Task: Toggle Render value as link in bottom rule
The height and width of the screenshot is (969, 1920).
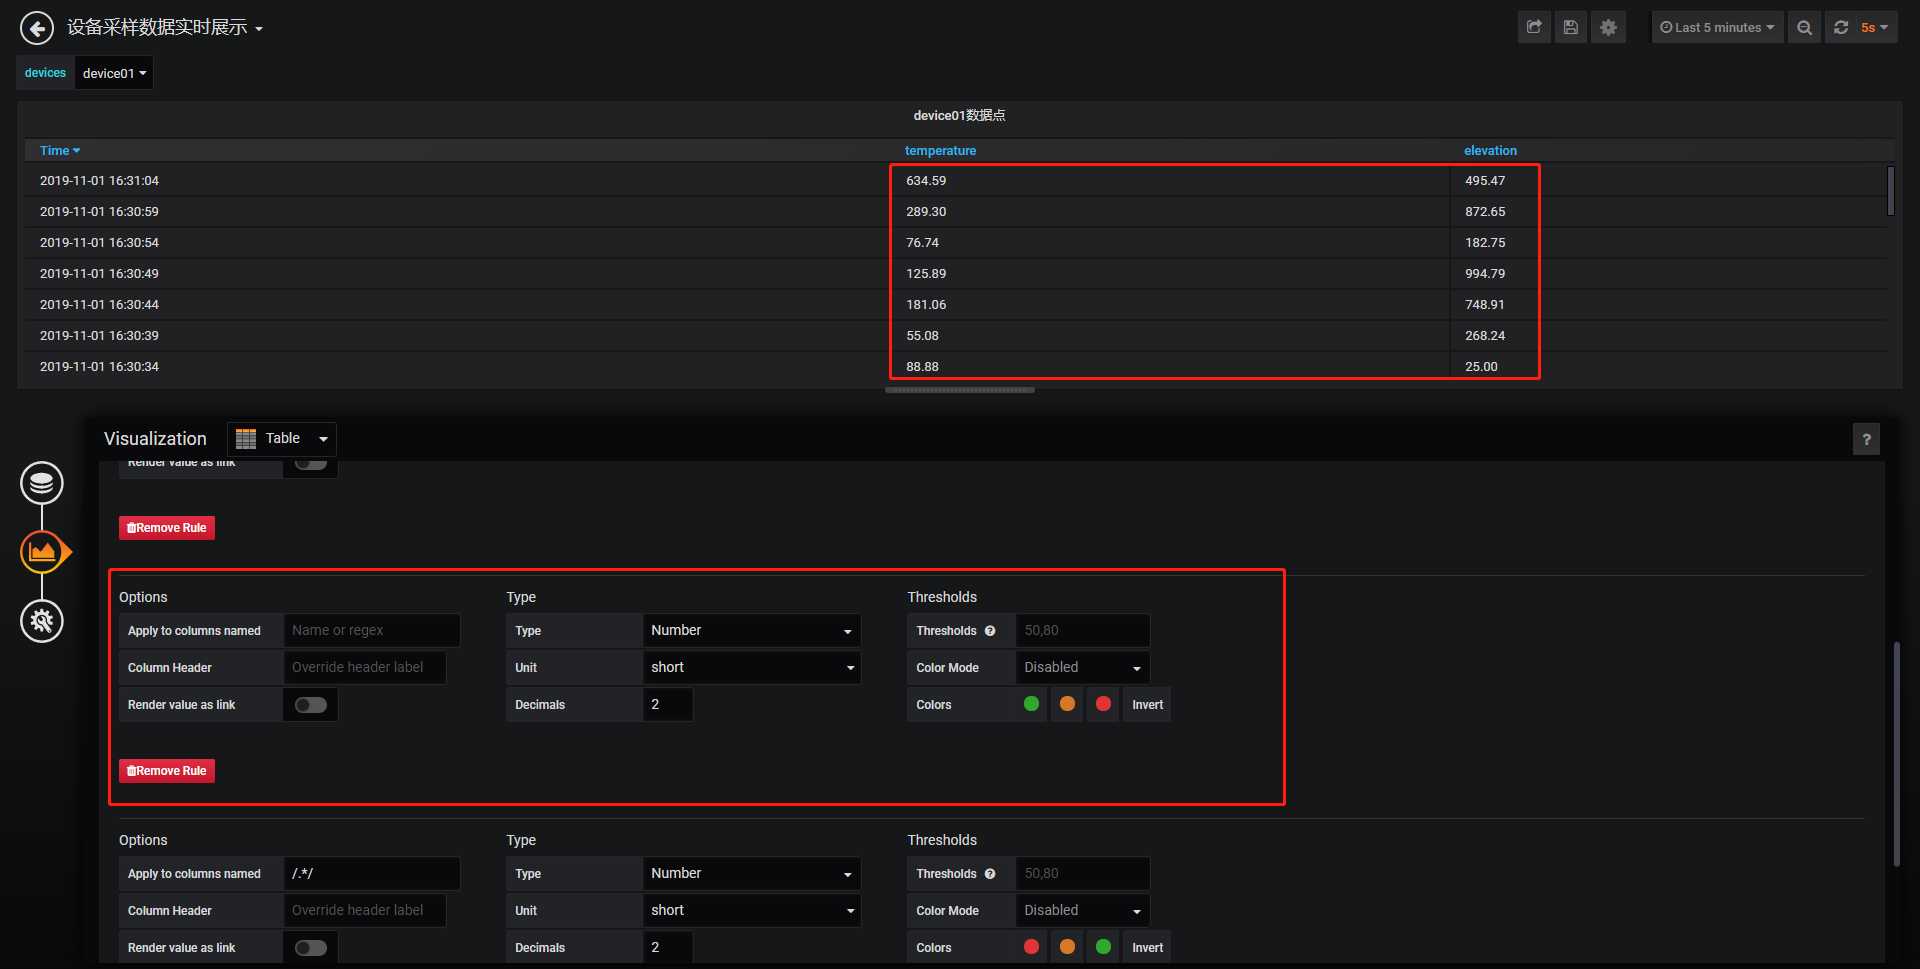Action: (x=311, y=948)
